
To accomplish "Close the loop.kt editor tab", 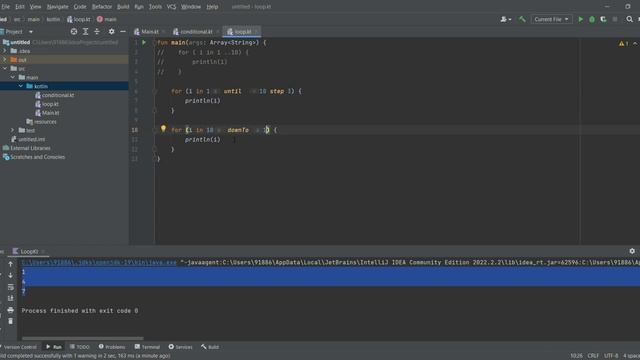I will (x=256, y=31).
